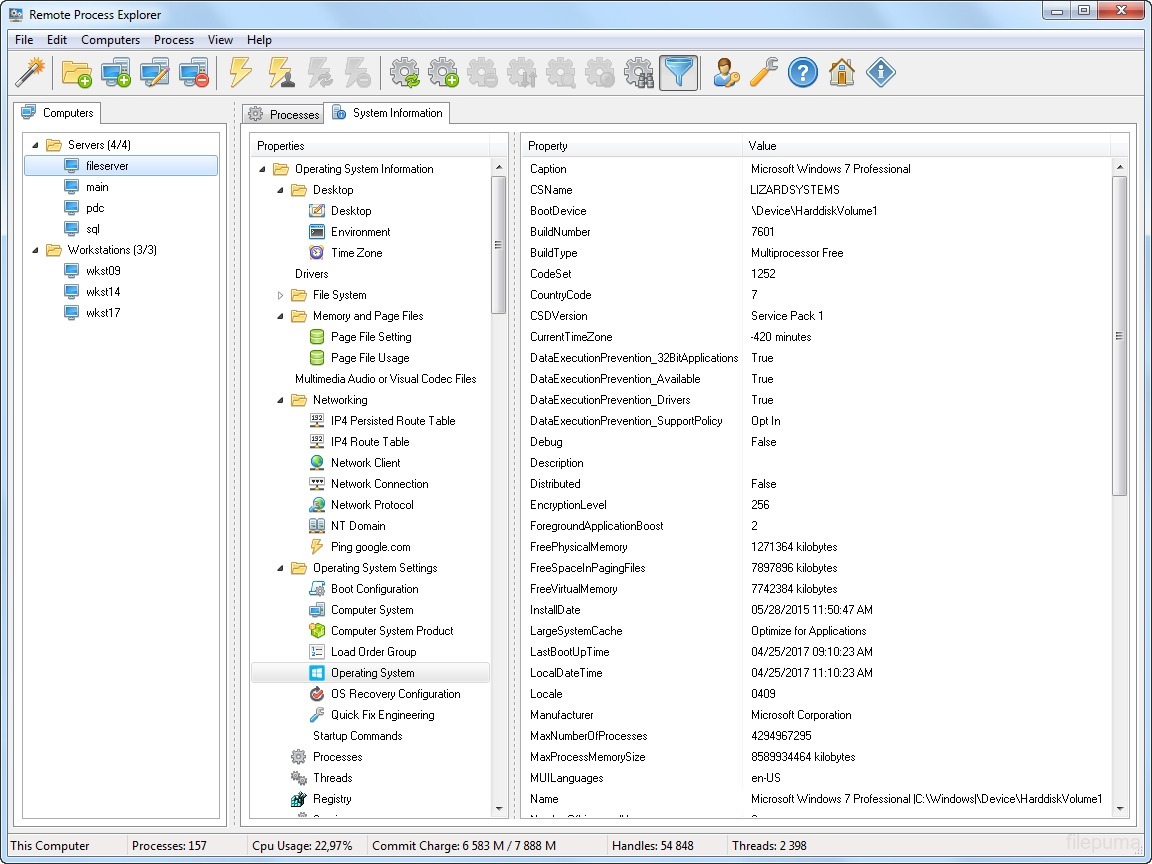Open help via blue question mark icon
This screenshot has height=864, width=1152.
pos(802,72)
